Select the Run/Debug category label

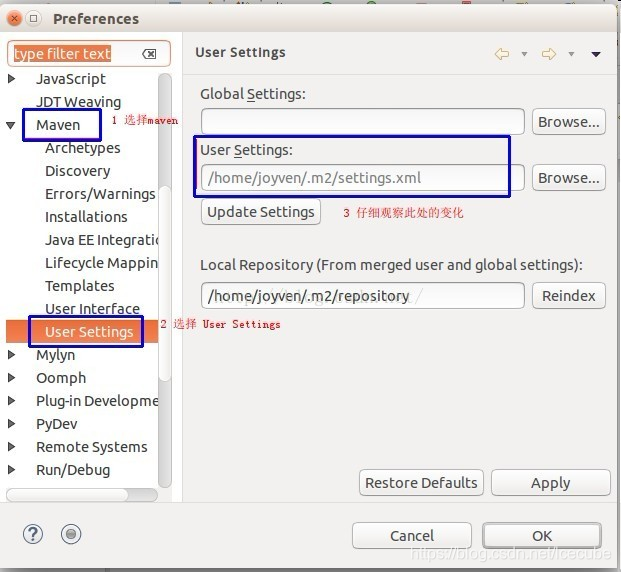[73, 469]
